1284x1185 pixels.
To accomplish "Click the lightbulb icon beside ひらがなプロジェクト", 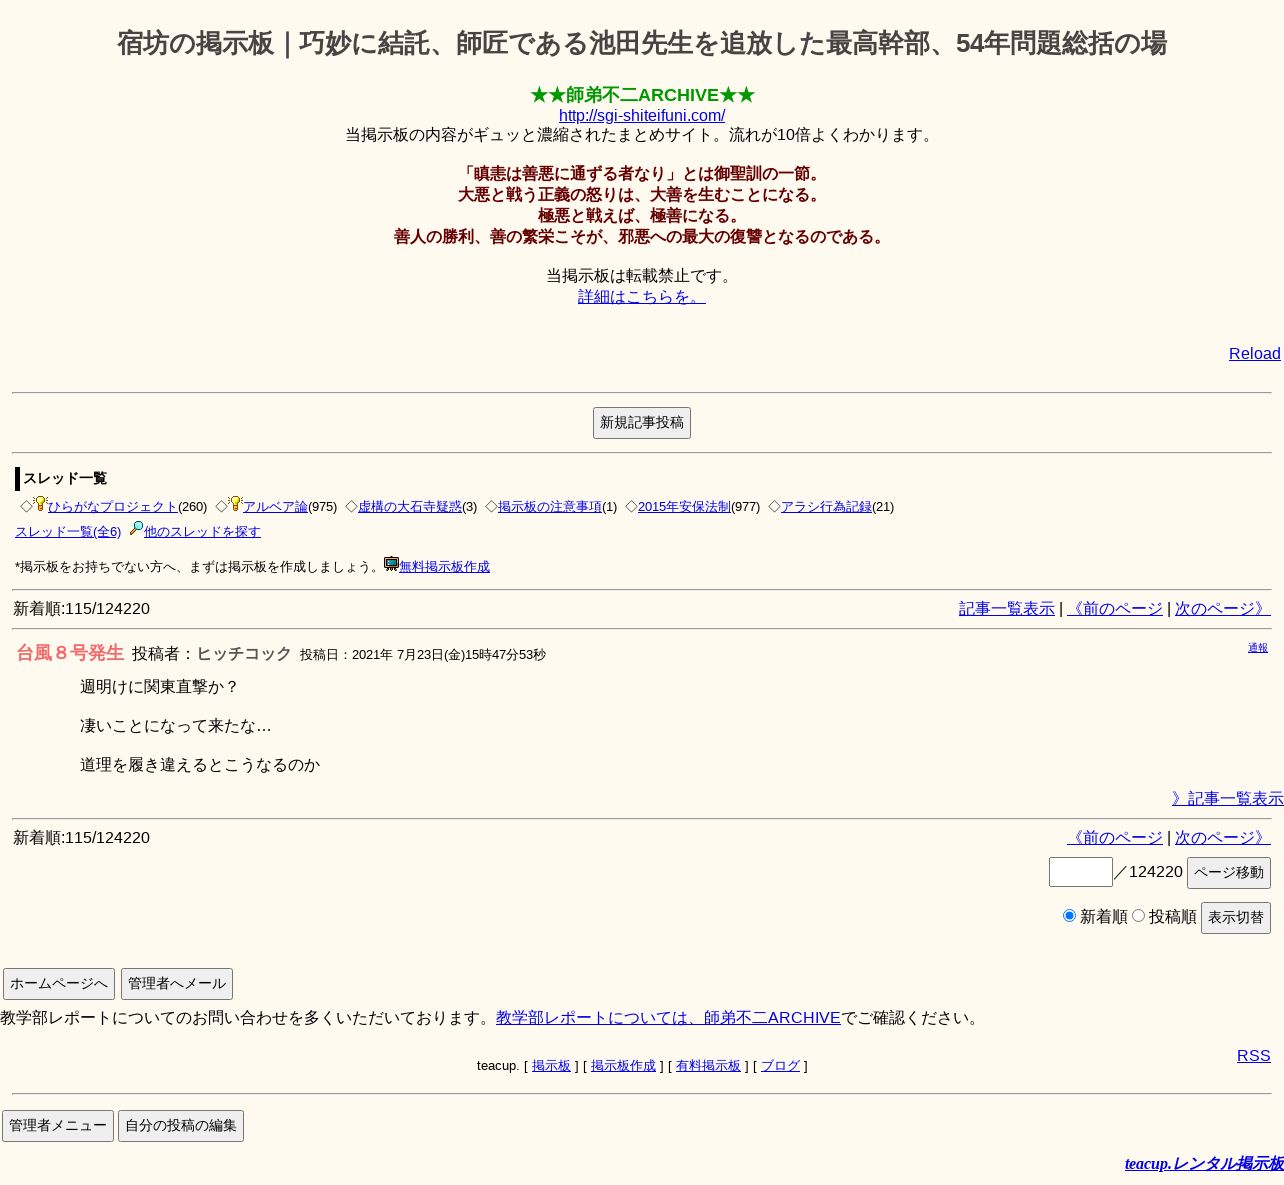I will (40, 504).
